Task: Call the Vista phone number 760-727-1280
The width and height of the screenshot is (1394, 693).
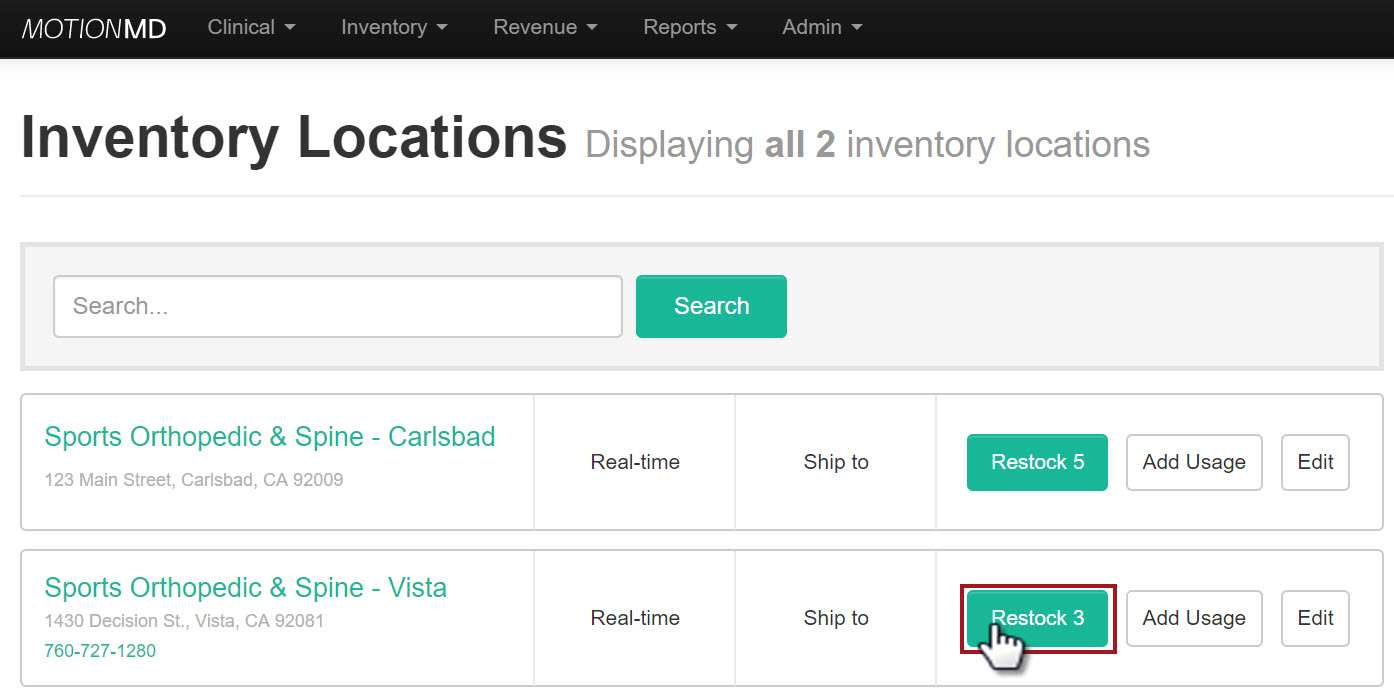Action: click(x=100, y=650)
